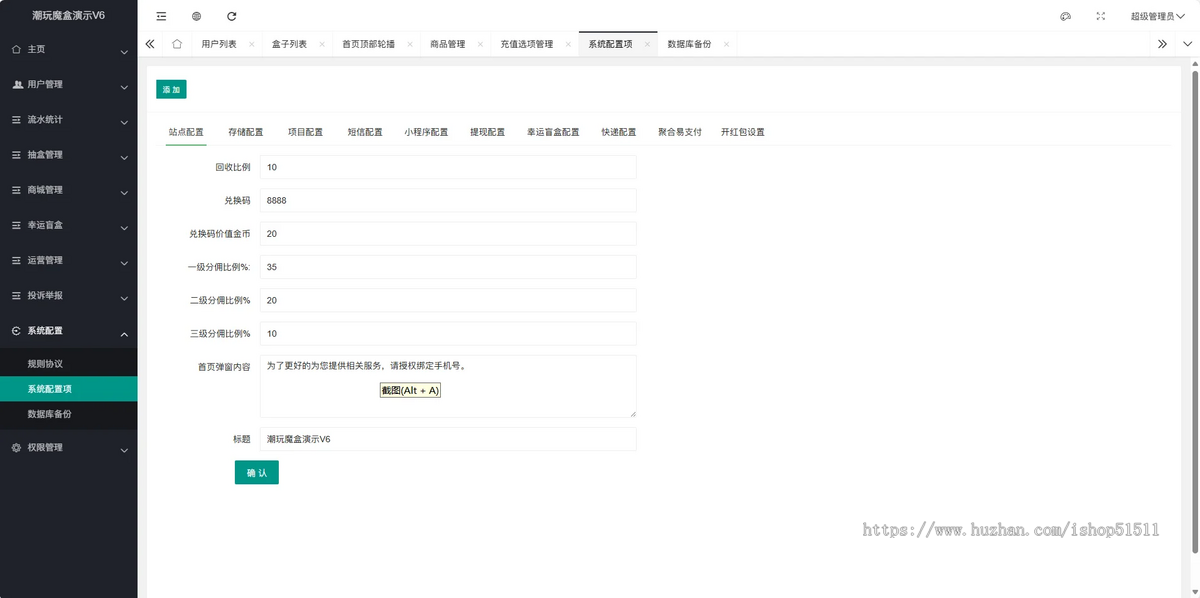Expand 流水统计 sidebar menu
The width and height of the screenshot is (1200, 598).
[68, 120]
